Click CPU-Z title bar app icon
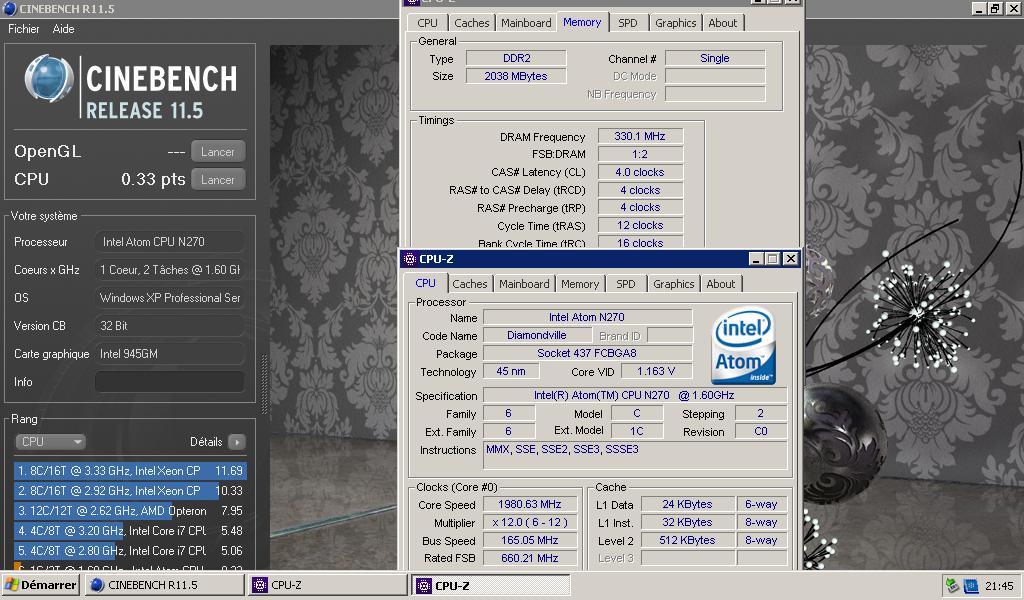The image size is (1024, 600). point(410,259)
